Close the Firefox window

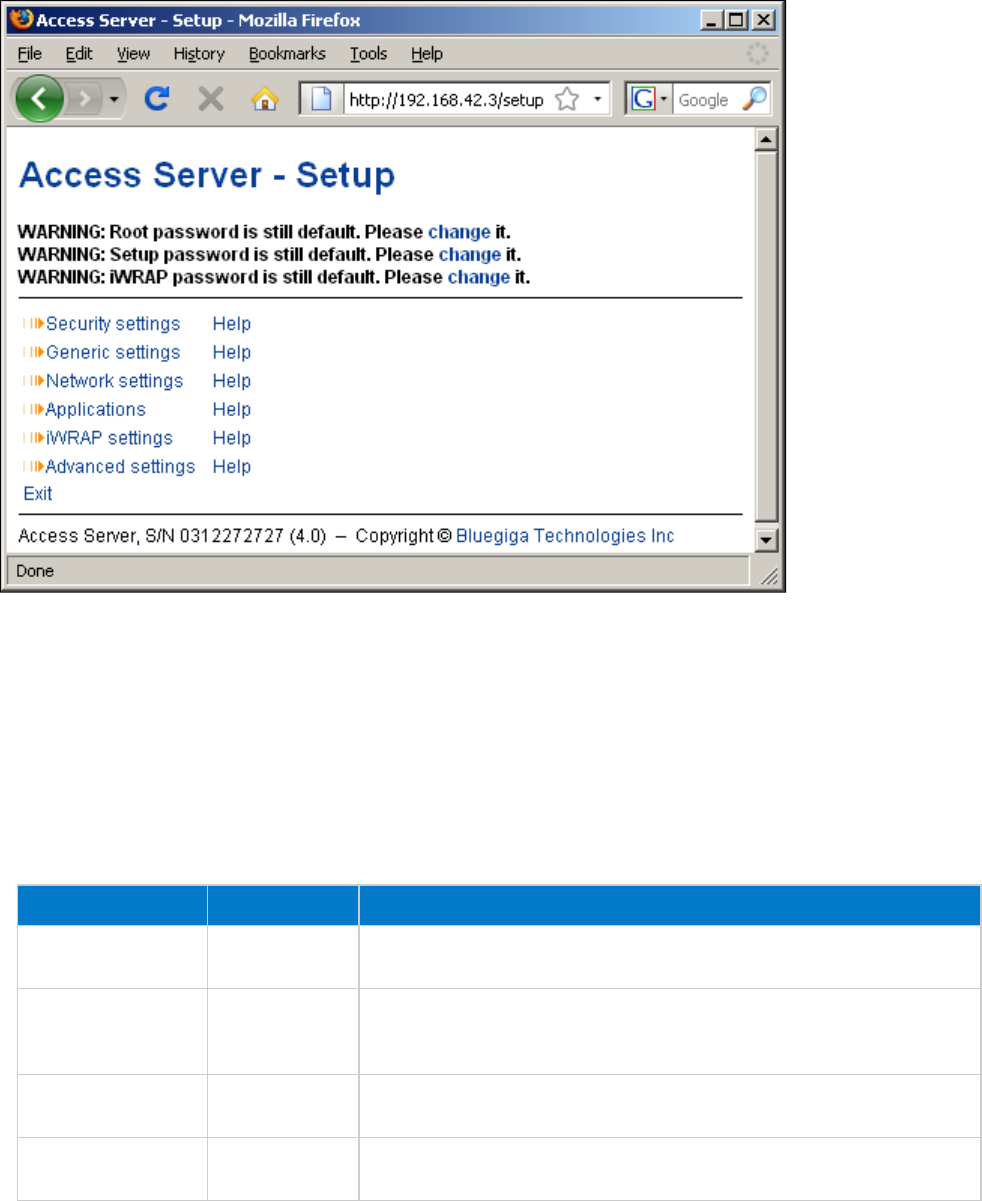coord(764,20)
